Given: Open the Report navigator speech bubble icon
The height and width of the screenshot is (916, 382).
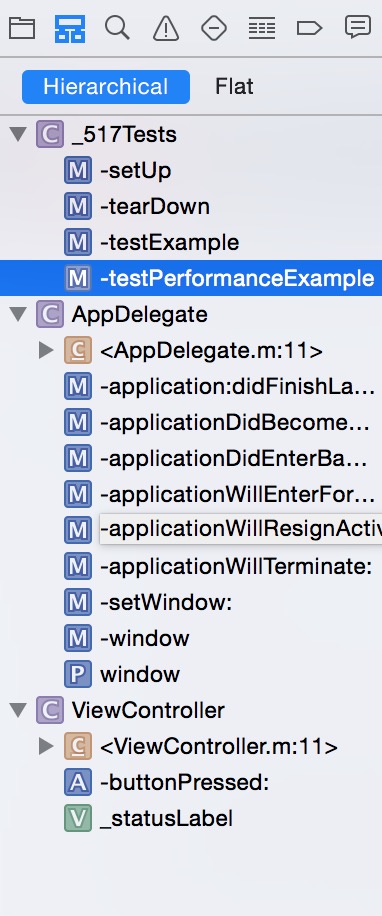Looking at the screenshot, I should [x=357, y=27].
